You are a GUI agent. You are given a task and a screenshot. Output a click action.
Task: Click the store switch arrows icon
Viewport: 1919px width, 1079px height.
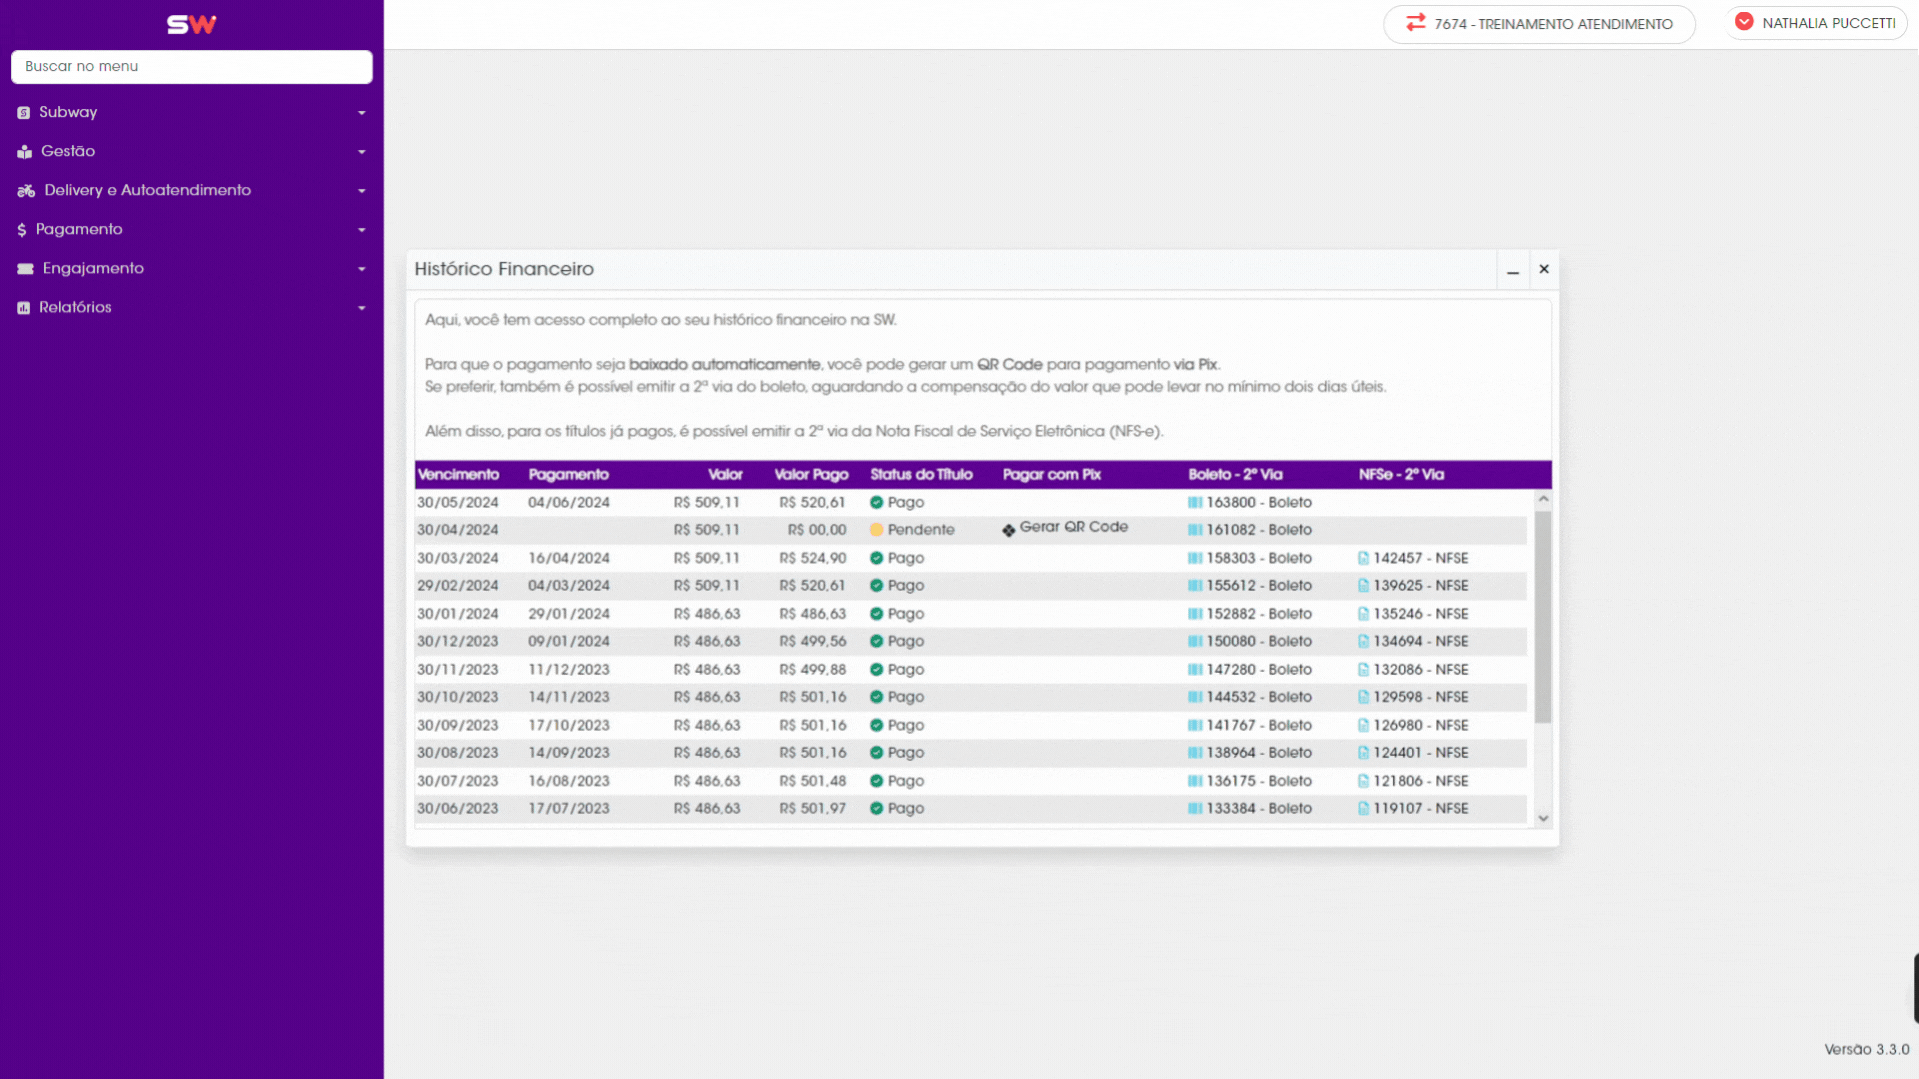tap(1416, 22)
